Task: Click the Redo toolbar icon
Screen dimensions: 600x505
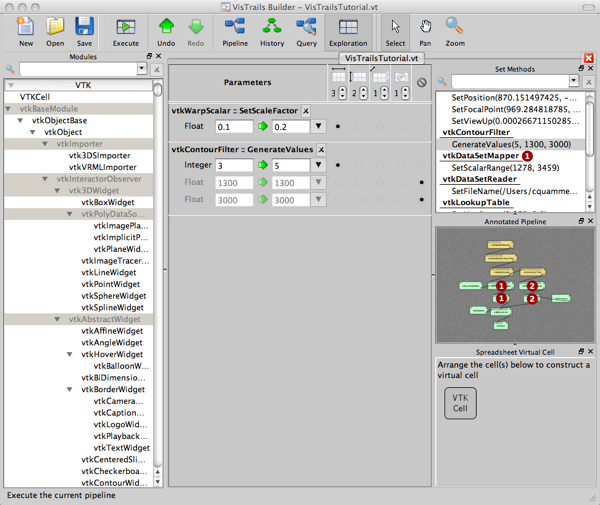Action: point(196,32)
